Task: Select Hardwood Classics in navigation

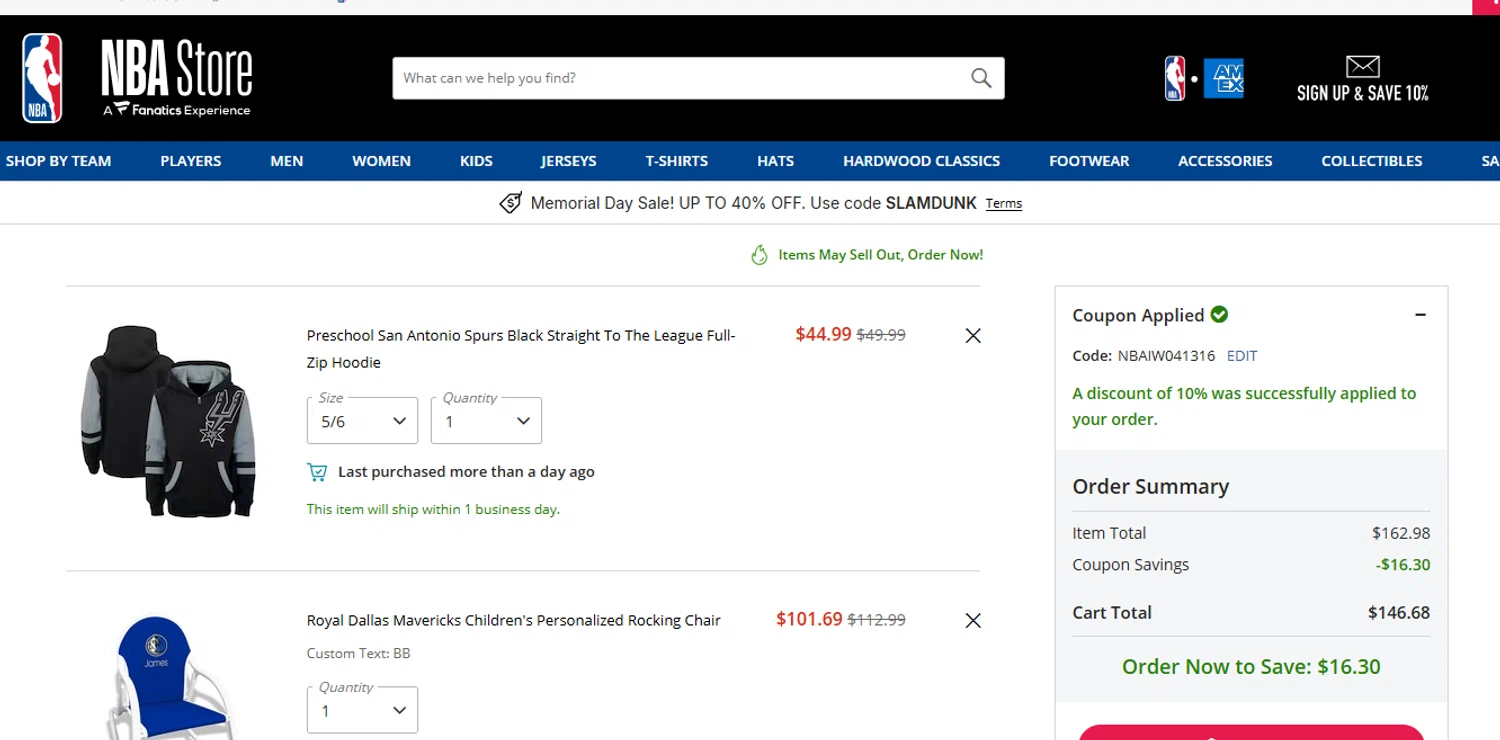Action: point(921,161)
